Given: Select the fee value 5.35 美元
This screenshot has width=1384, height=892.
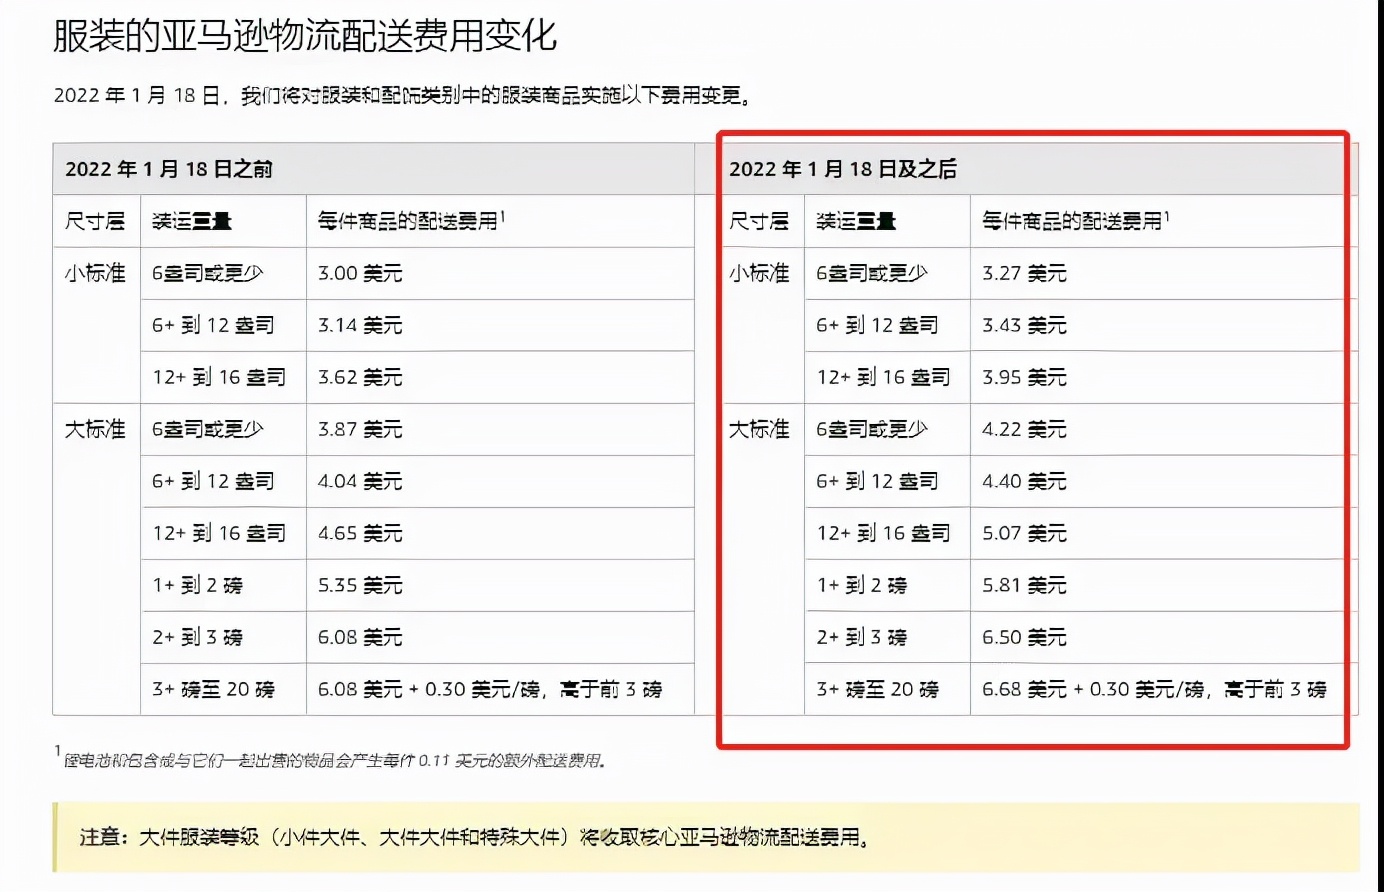Looking at the screenshot, I should [360, 585].
